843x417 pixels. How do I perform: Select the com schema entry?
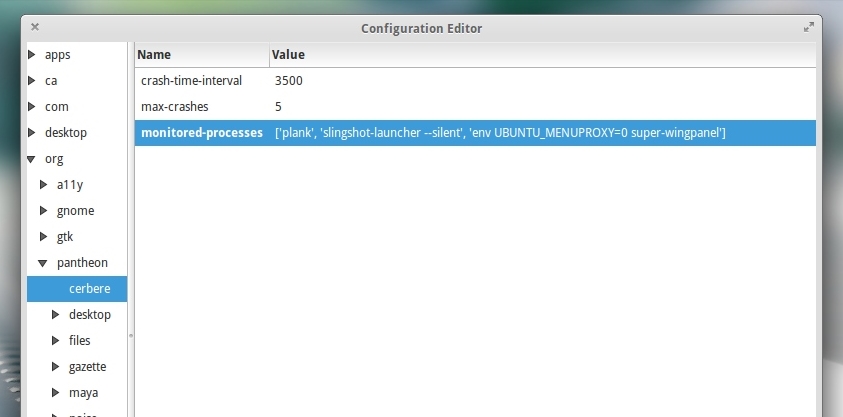pyautogui.click(x=56, y=106)
